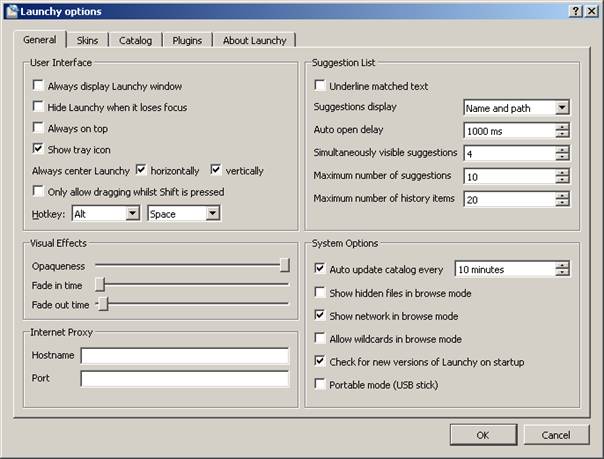Click the proxy Hostname field
The height and width of the screenshot is (459, 604).
click(185, 356)
